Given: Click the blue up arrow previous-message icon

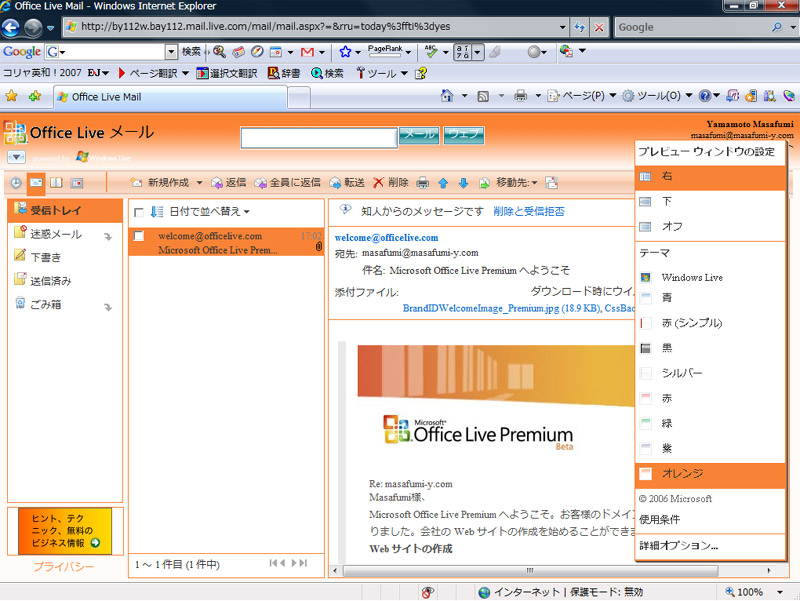Looking at the screenshot, I should pos(443,183).
